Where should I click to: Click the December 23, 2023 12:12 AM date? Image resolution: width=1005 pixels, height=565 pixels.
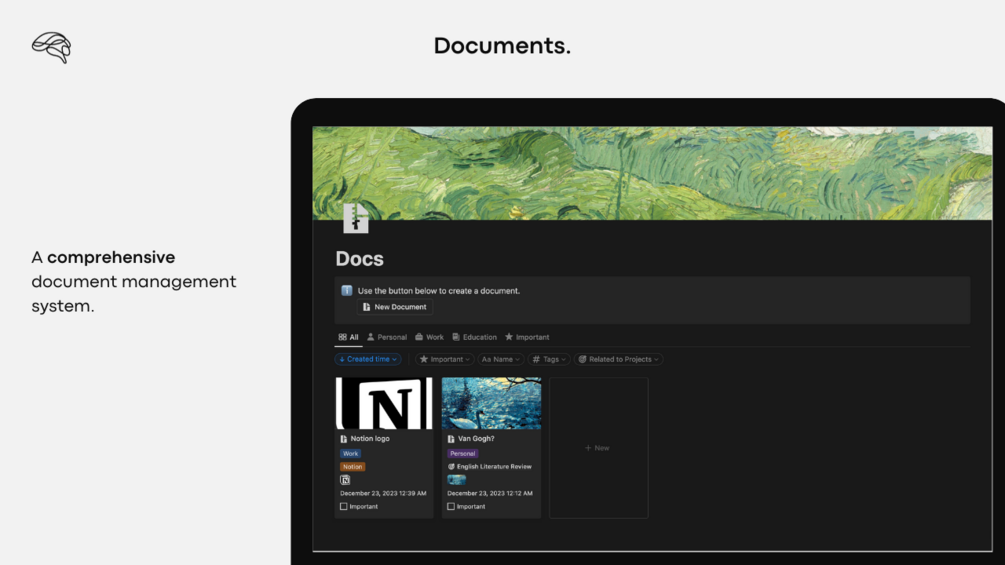pyautogui.click(x=490, y=494)
